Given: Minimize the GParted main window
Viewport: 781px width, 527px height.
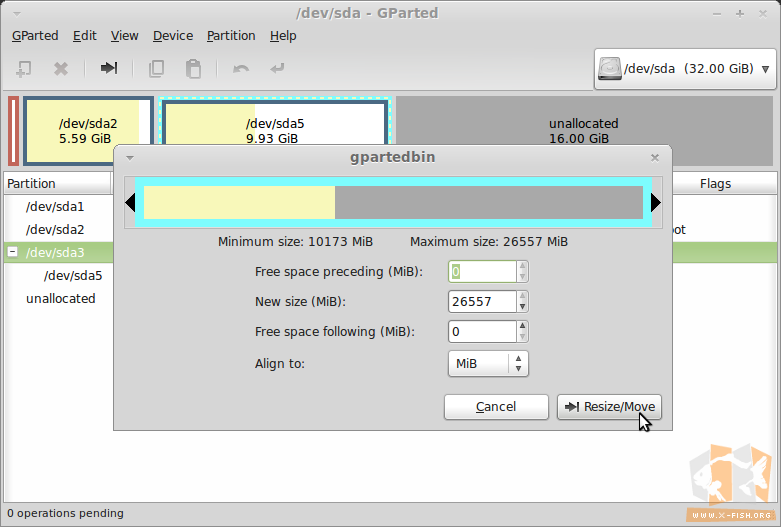Looking at the screenshot, I should pos(717,14).
